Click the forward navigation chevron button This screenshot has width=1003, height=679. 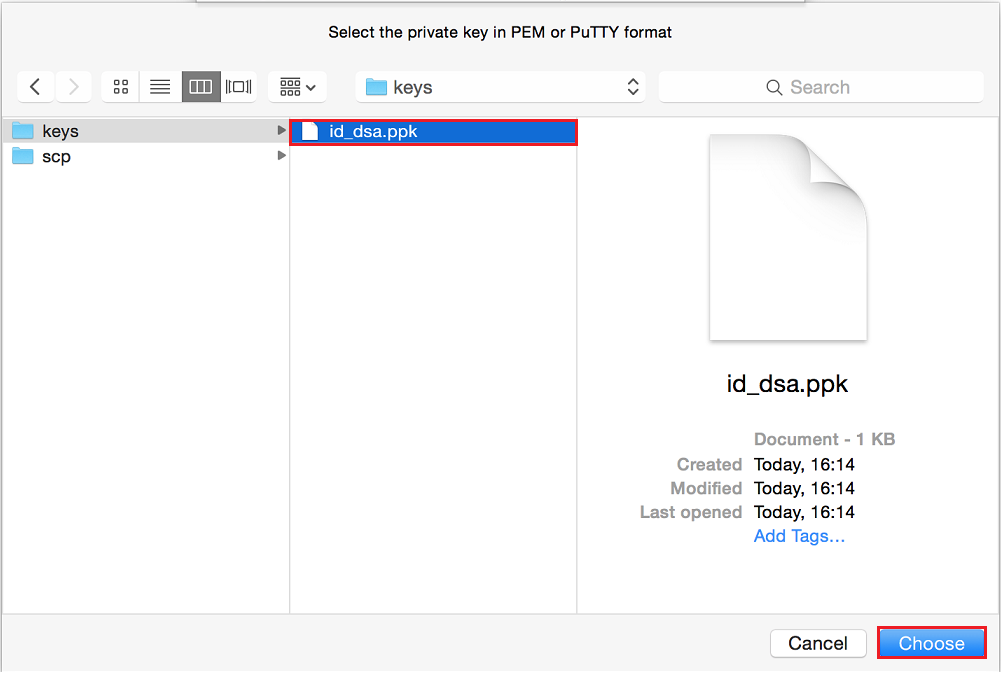click(74, 87)
